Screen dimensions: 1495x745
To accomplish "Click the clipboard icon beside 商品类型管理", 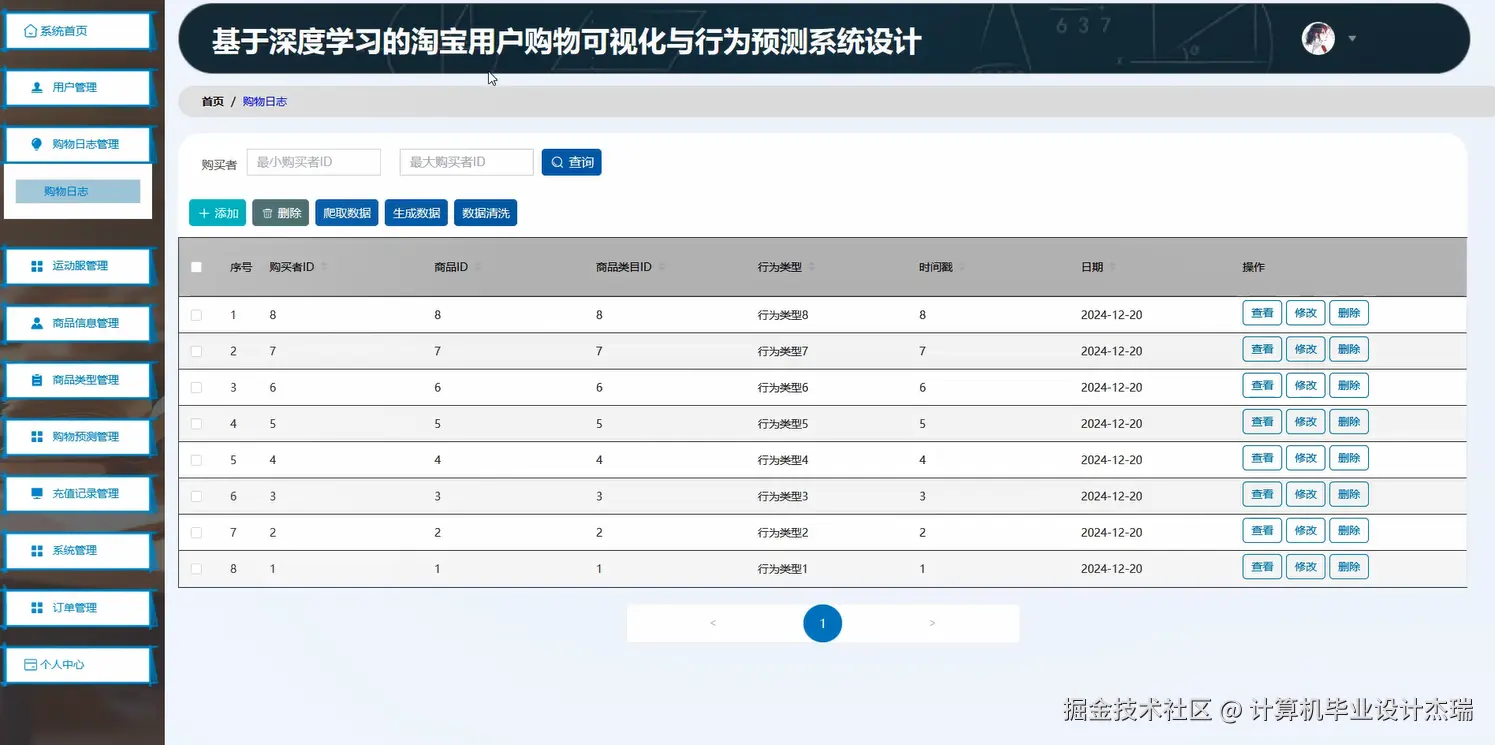I will 37,380.
